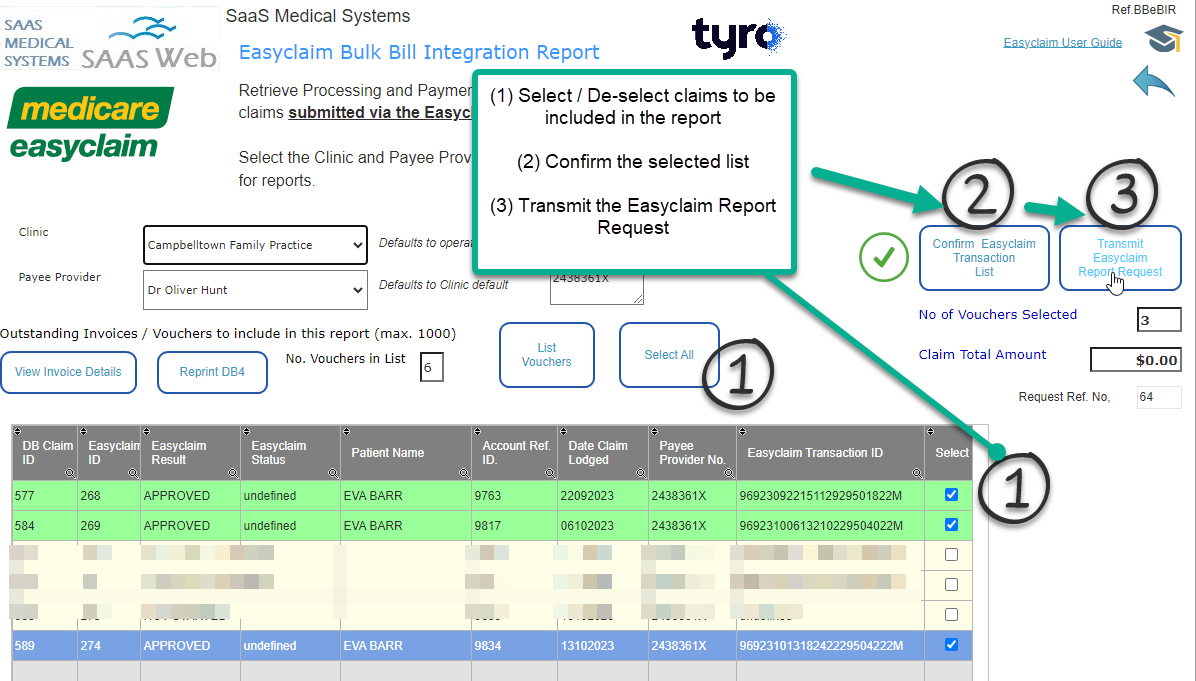1196x681 pixels.
Task: Click the No. Vouchers in List field
Action: click(432, 368)
